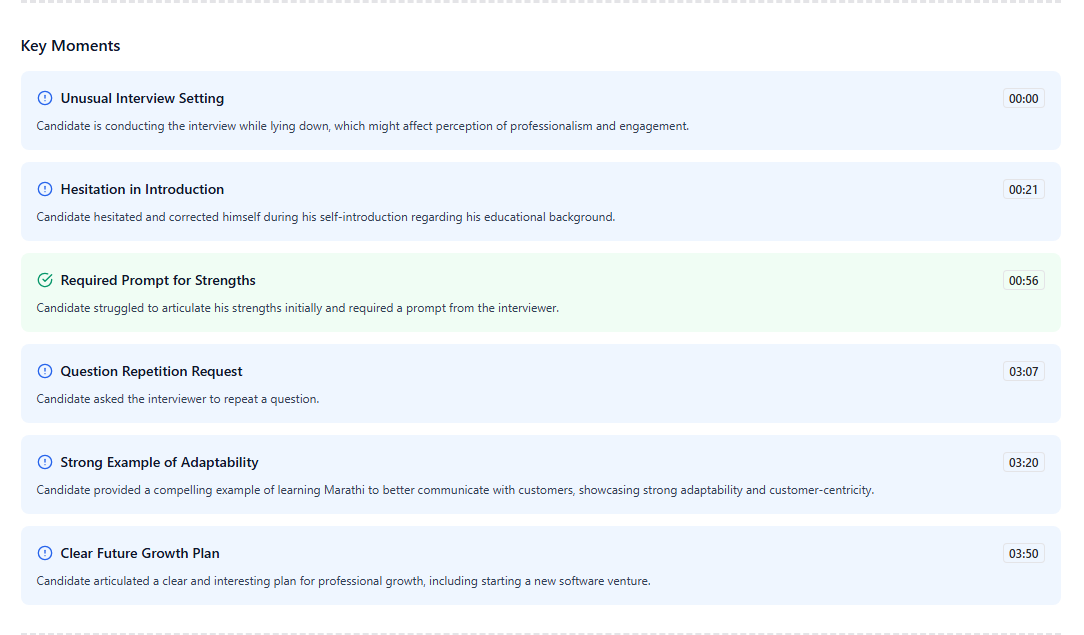Viewport: 1084px width, 635px height.
Task: Seek to the 00:56 key moment timestamp
Action: [1023, 280]
